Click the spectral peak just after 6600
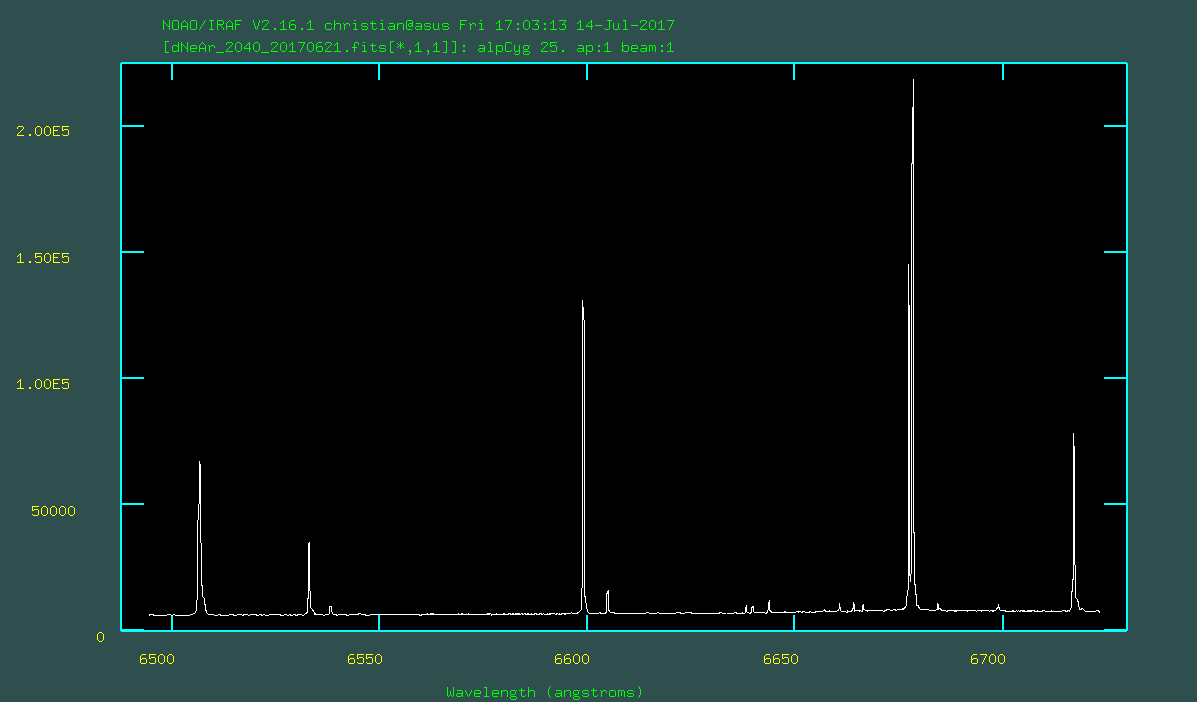The height and width of the screenshot is (702, 1197). [x=583, y=302]
